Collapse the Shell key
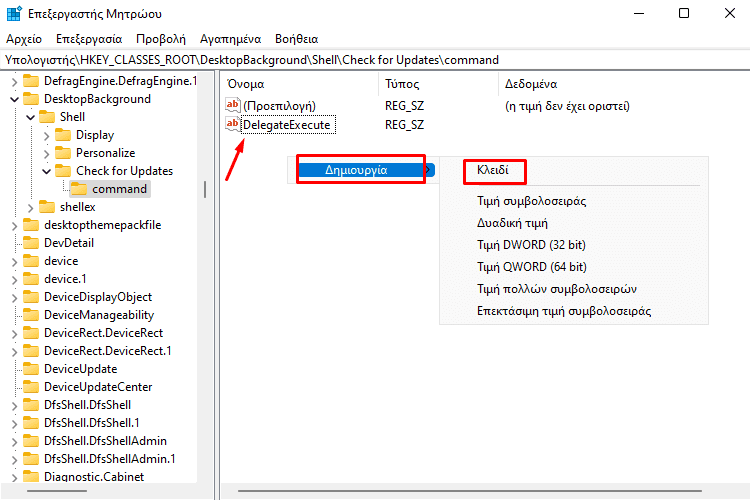The image size is (750, 500). pos(31,118)
